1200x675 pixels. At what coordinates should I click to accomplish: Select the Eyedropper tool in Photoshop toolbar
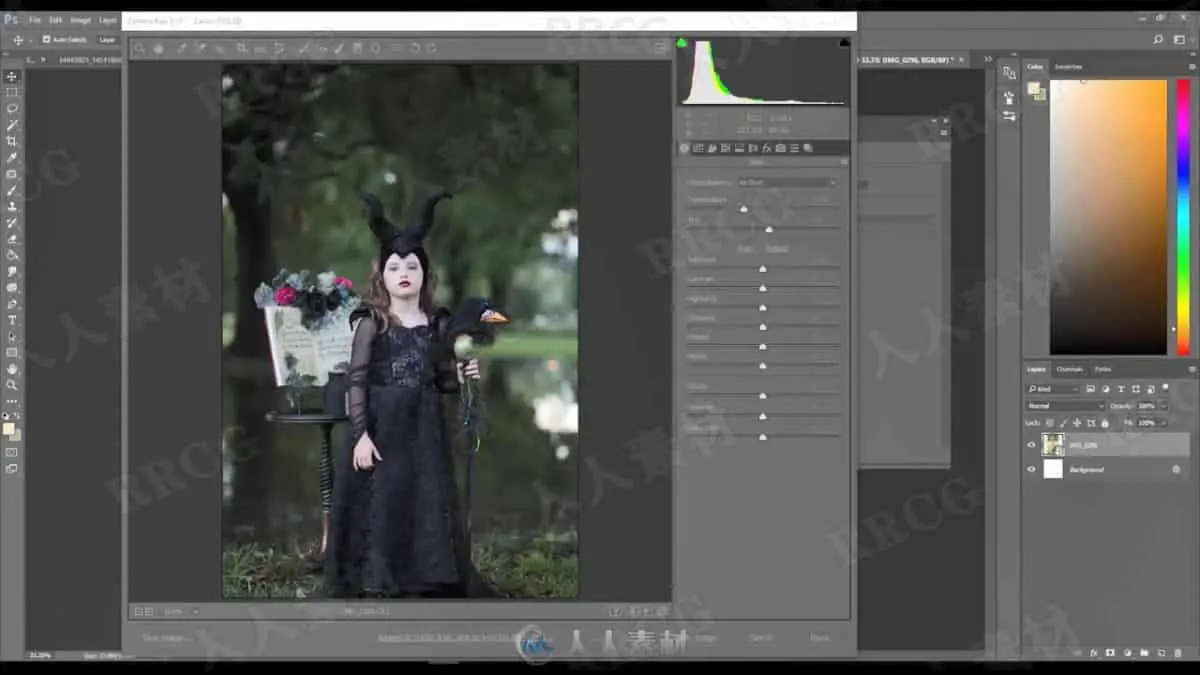[12, 157]
